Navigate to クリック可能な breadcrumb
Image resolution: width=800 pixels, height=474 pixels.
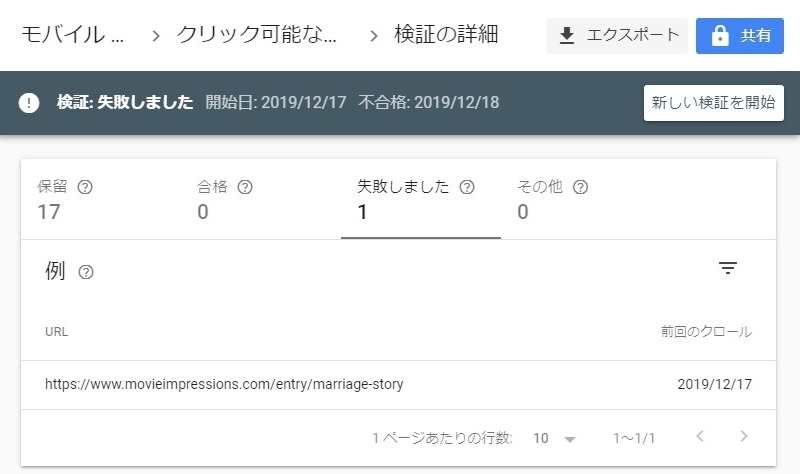(257, 35)
